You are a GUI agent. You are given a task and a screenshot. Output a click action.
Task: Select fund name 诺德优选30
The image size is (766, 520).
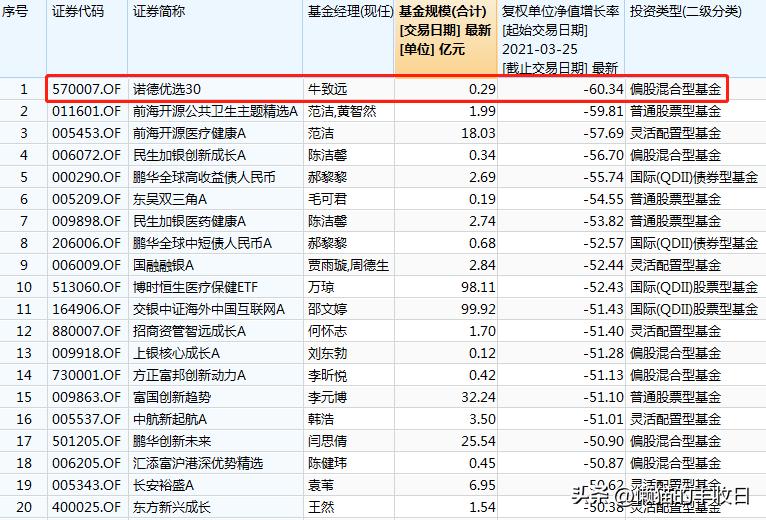point(167,89)
